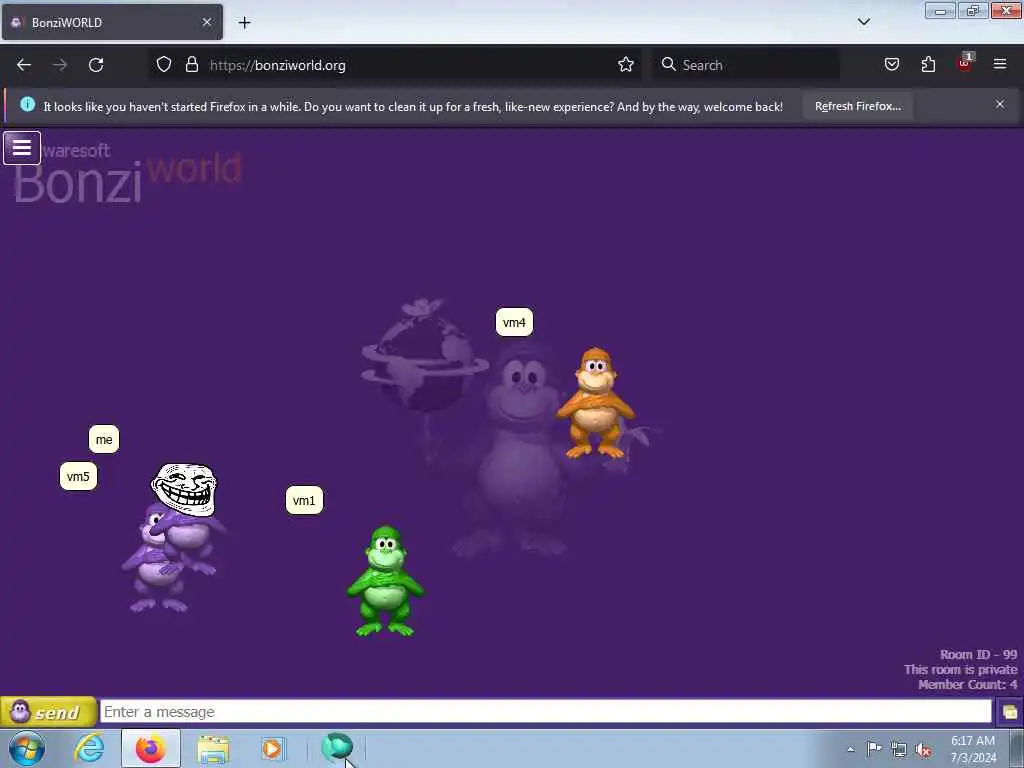Click the vm5 name tag

coord(78,476)
